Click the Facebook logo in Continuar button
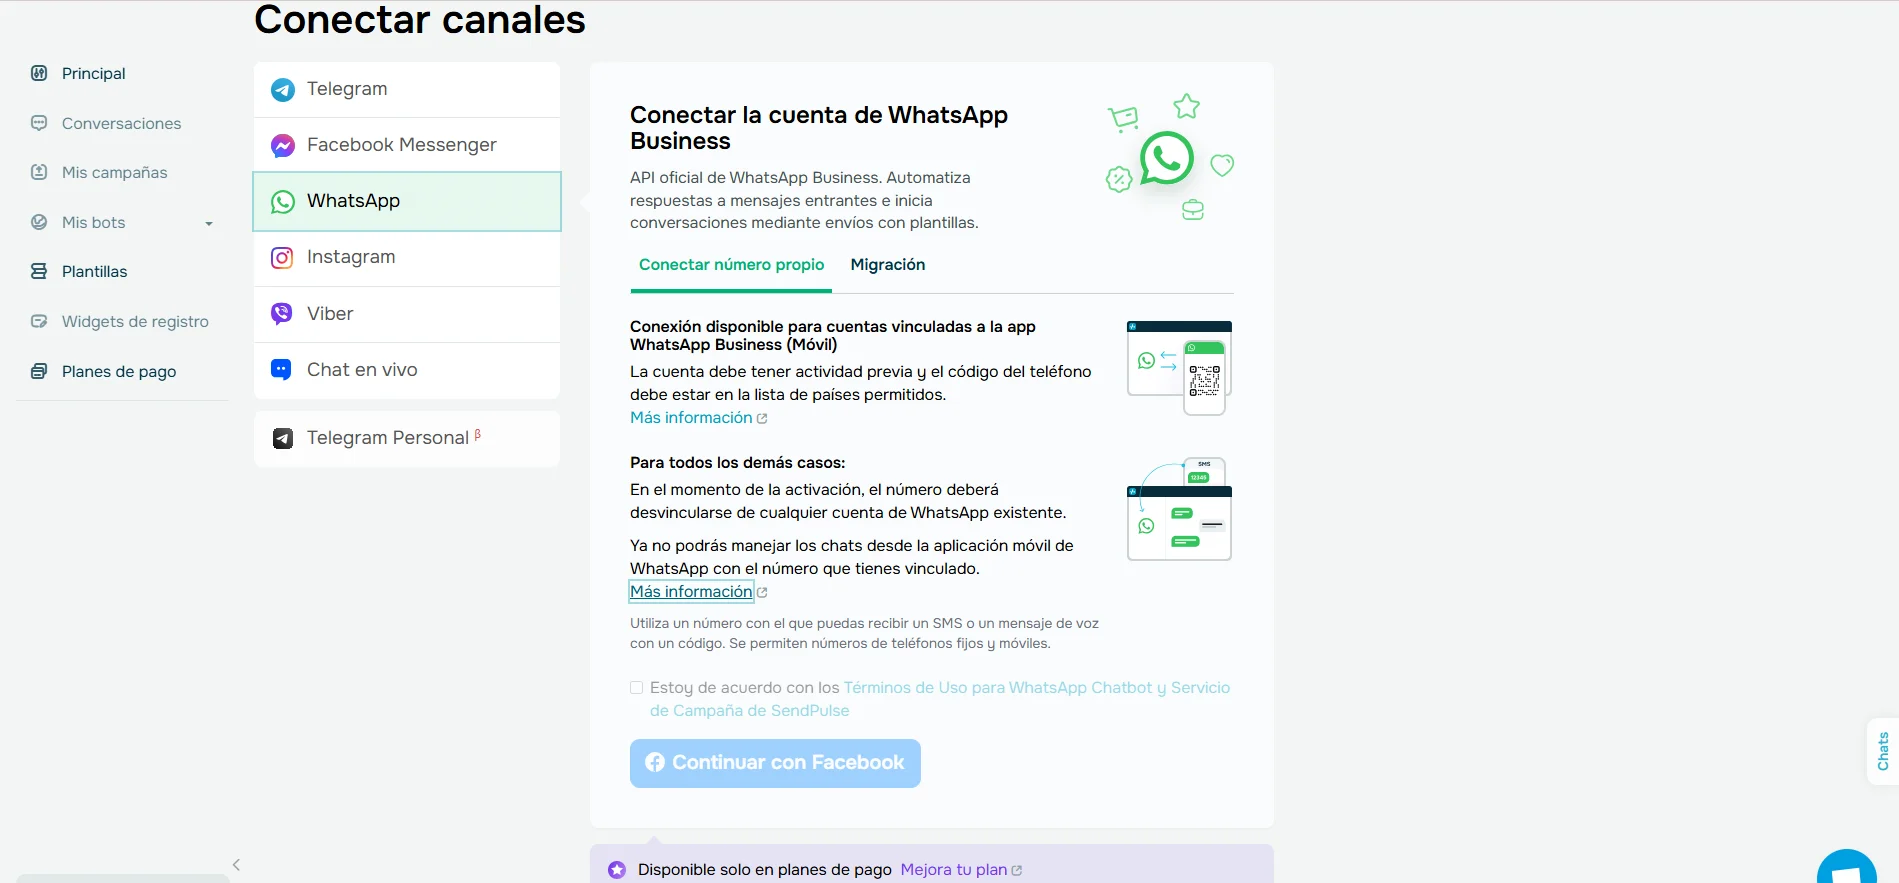1899x883 pixels. 655,762
